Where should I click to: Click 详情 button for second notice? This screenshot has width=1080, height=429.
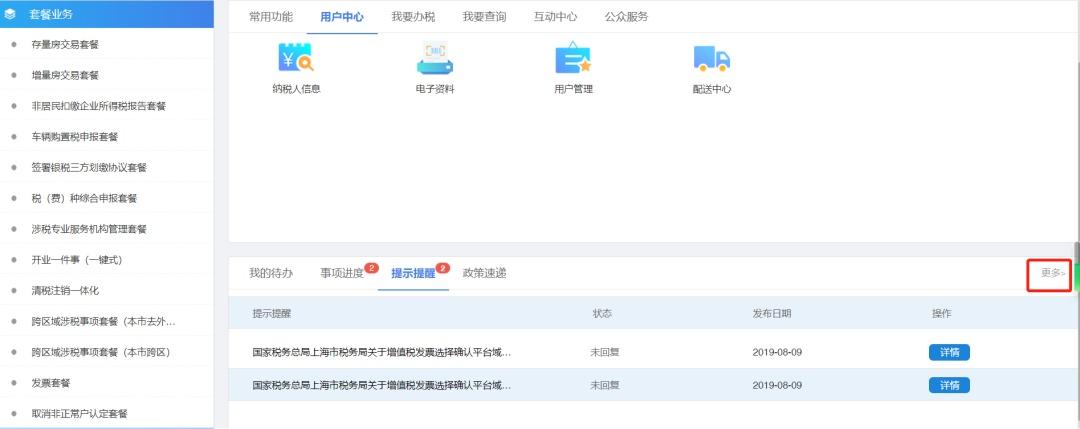[x=949, y=385]
